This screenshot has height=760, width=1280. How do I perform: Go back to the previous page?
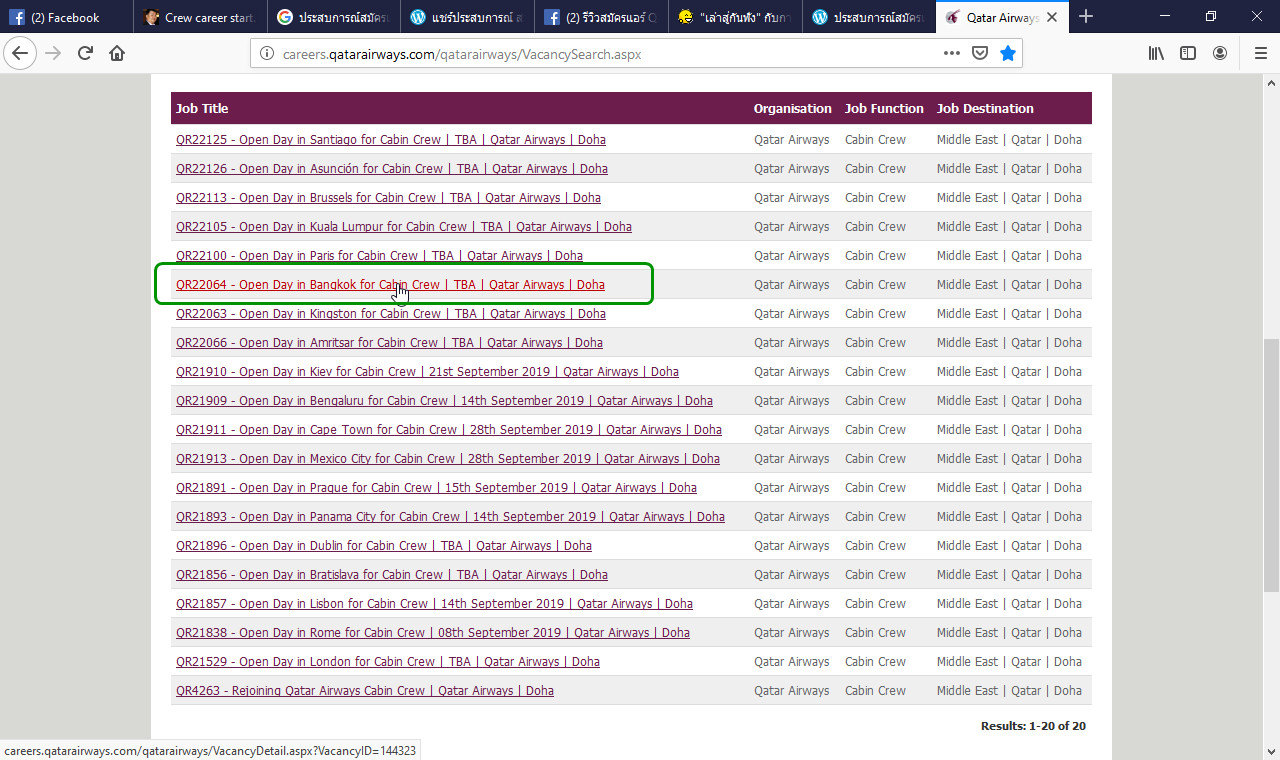coord(20,54)
